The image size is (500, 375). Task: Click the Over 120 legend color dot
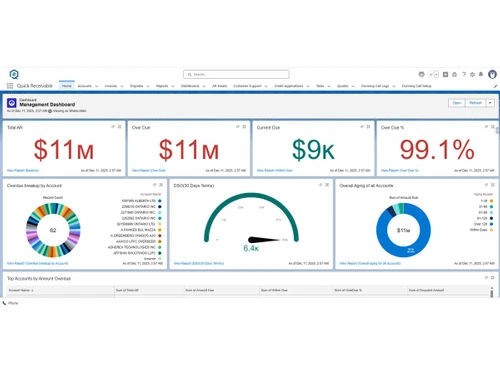coord(491,224)
